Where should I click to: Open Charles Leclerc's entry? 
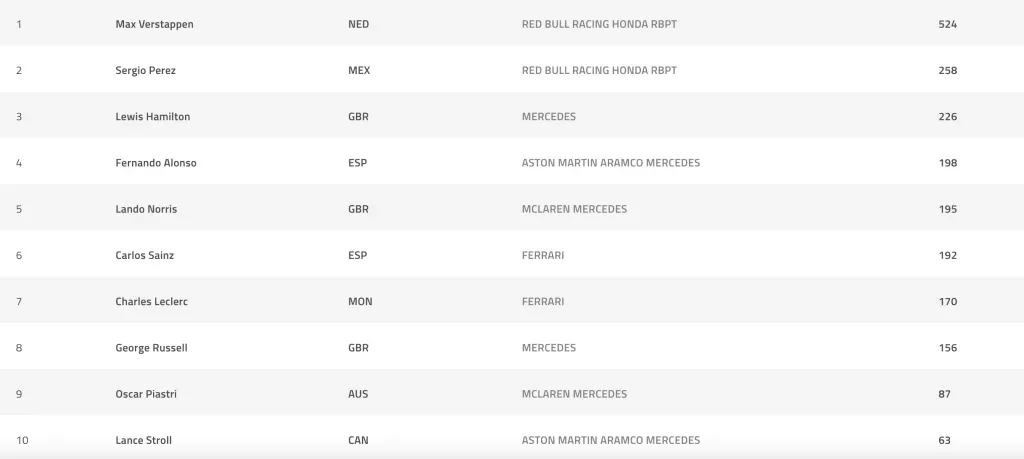click(150, 301)
